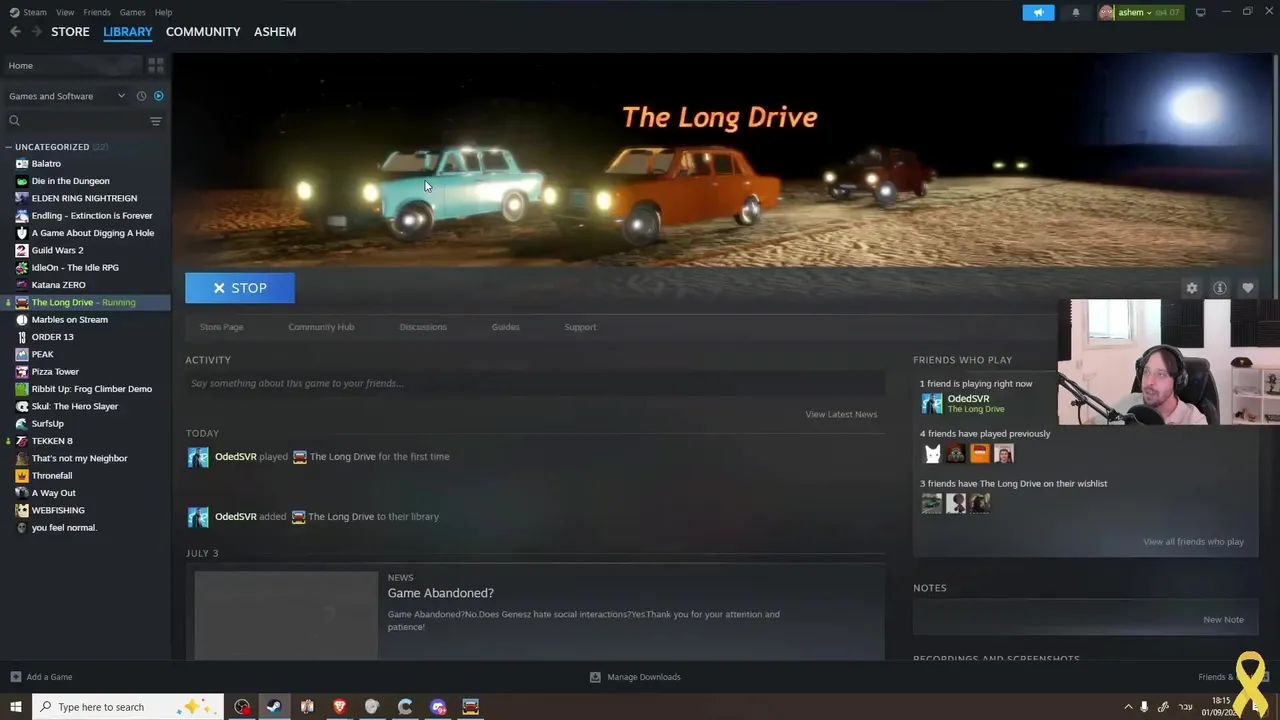
Task: Open the Discussions link
Action: pos(423,327)
